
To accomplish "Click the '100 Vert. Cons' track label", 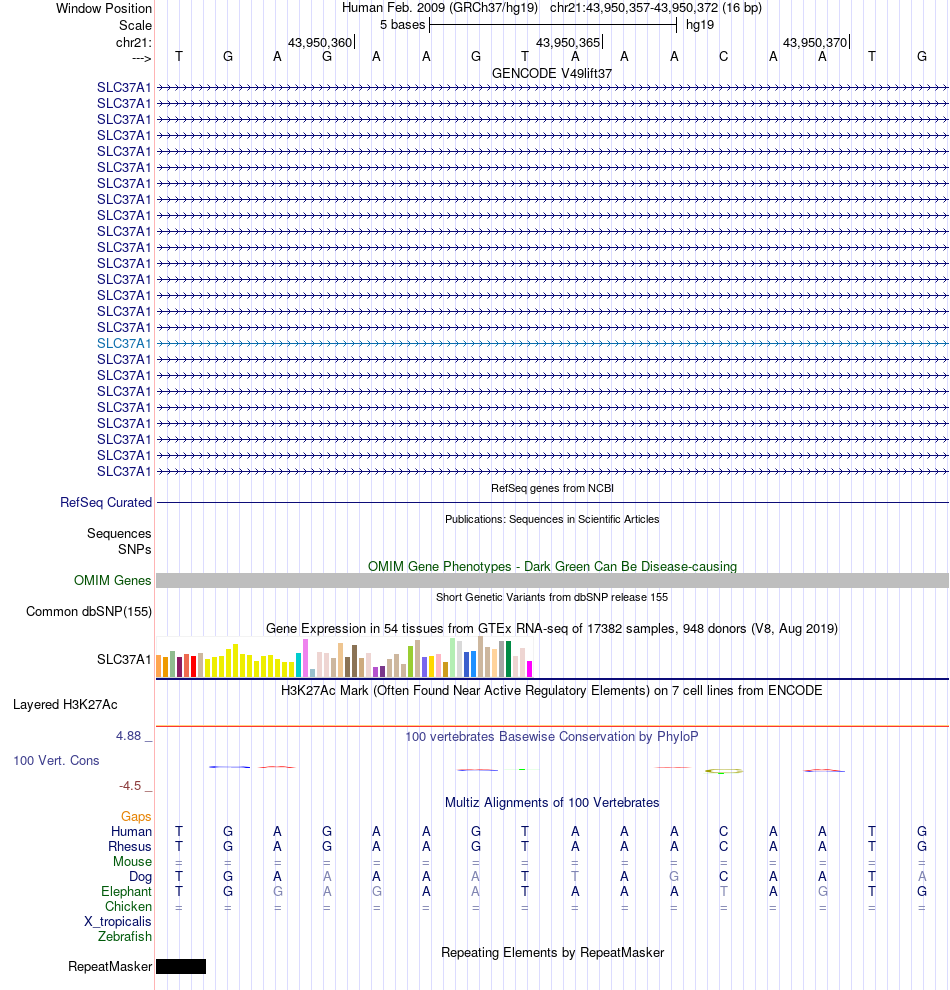I will 56,760.
